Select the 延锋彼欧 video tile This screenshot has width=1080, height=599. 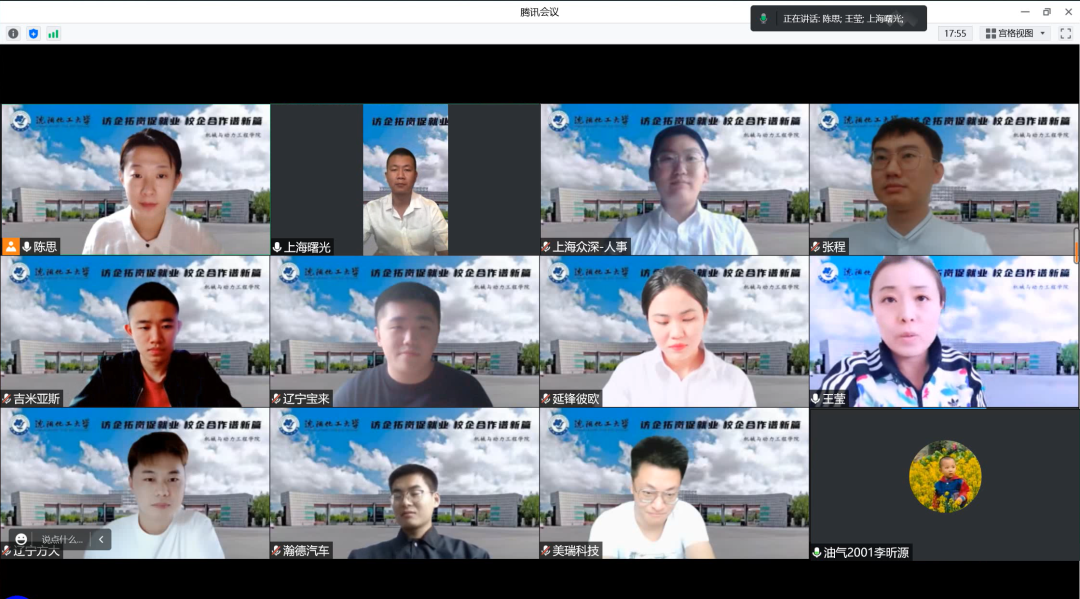674,330
